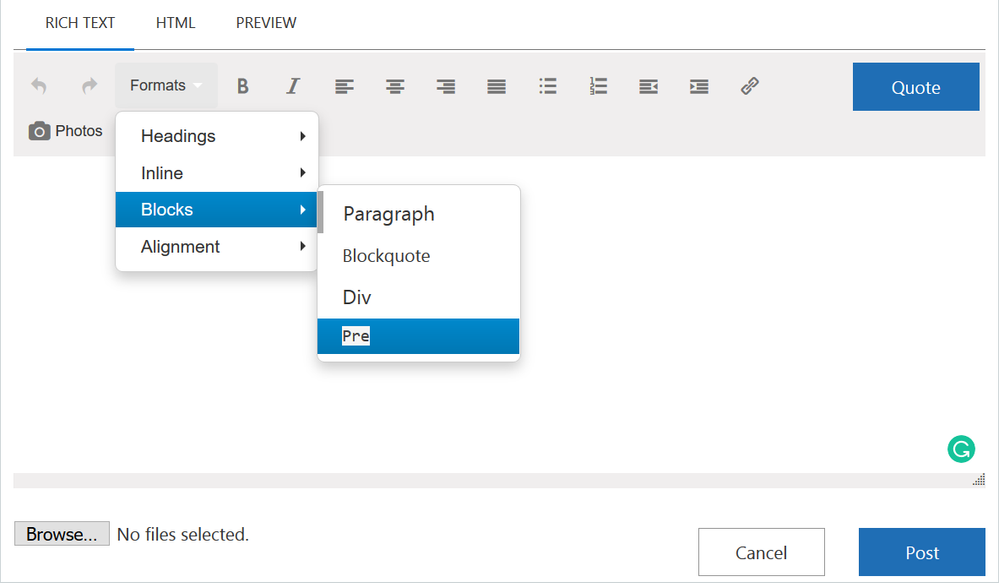This screenshot has height=583, width=999.
Task: Choose Div block format
Action: (421, 297)
